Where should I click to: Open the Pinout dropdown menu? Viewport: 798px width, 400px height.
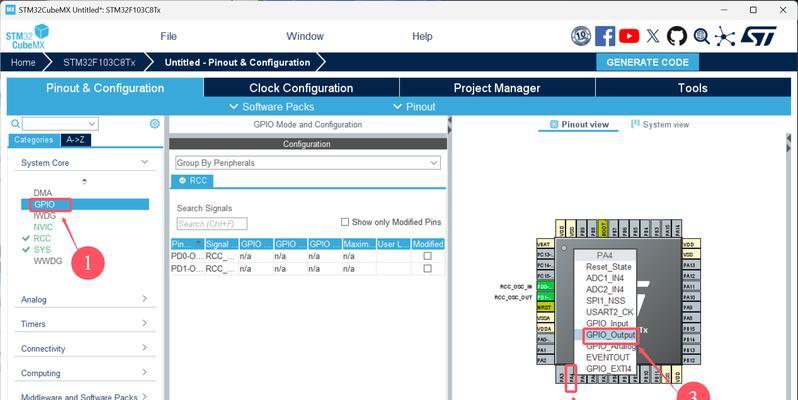click(x=414, y=107)
